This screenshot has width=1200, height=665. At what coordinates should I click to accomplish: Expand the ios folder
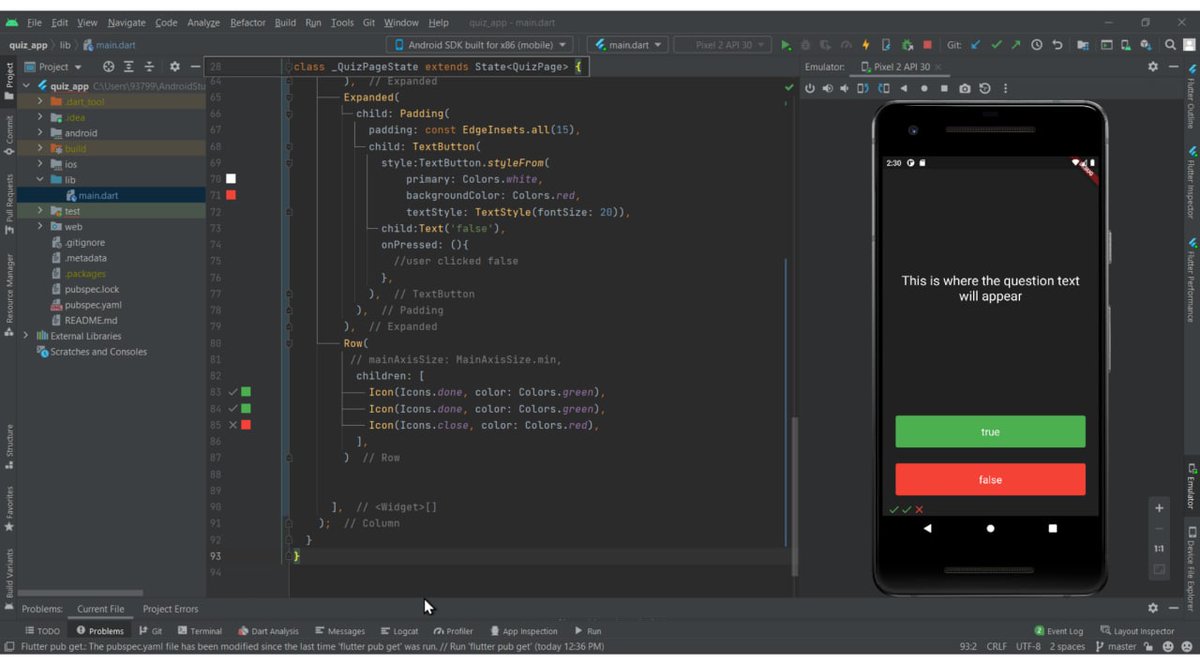[40, 164]
